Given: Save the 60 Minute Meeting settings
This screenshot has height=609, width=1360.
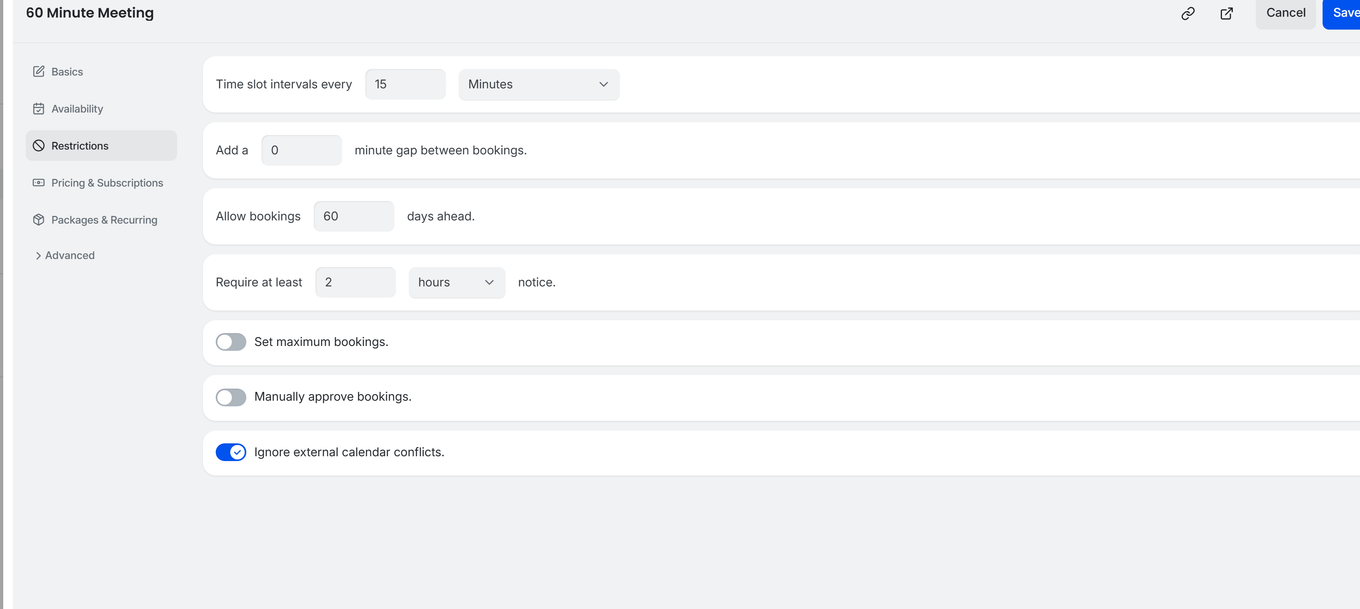Looking at the screenshot, I should tap(1345, 13).
